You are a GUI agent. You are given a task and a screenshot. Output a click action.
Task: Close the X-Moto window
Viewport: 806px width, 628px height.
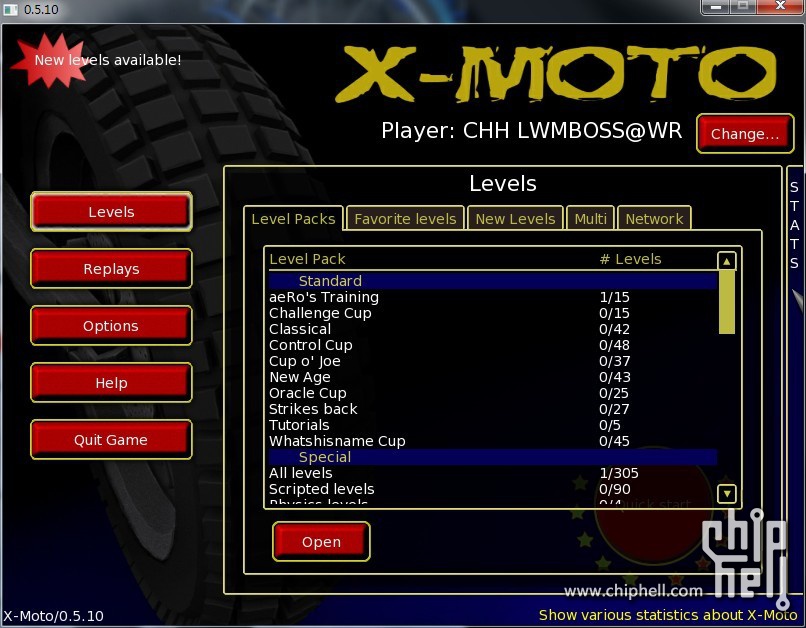[x=780, y=6]
